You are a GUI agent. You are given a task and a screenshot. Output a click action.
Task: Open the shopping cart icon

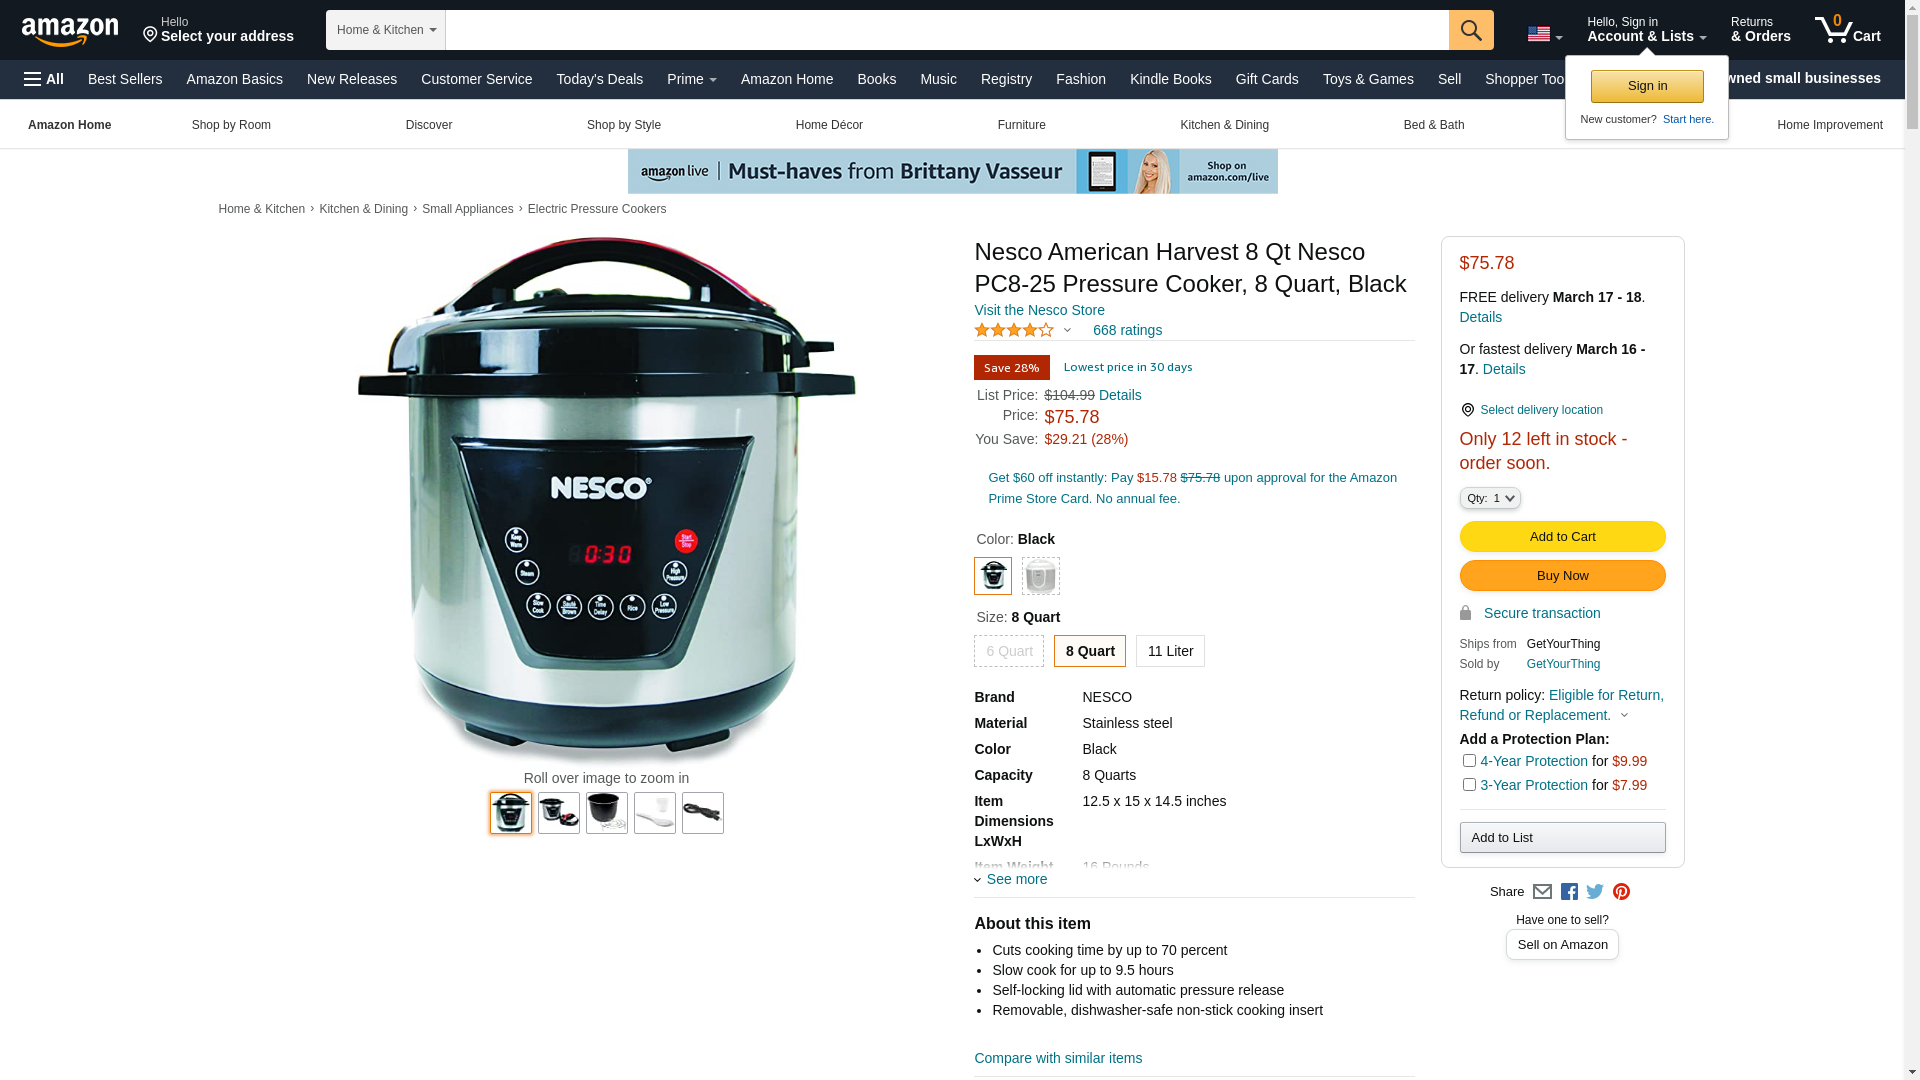(1848, 29)
